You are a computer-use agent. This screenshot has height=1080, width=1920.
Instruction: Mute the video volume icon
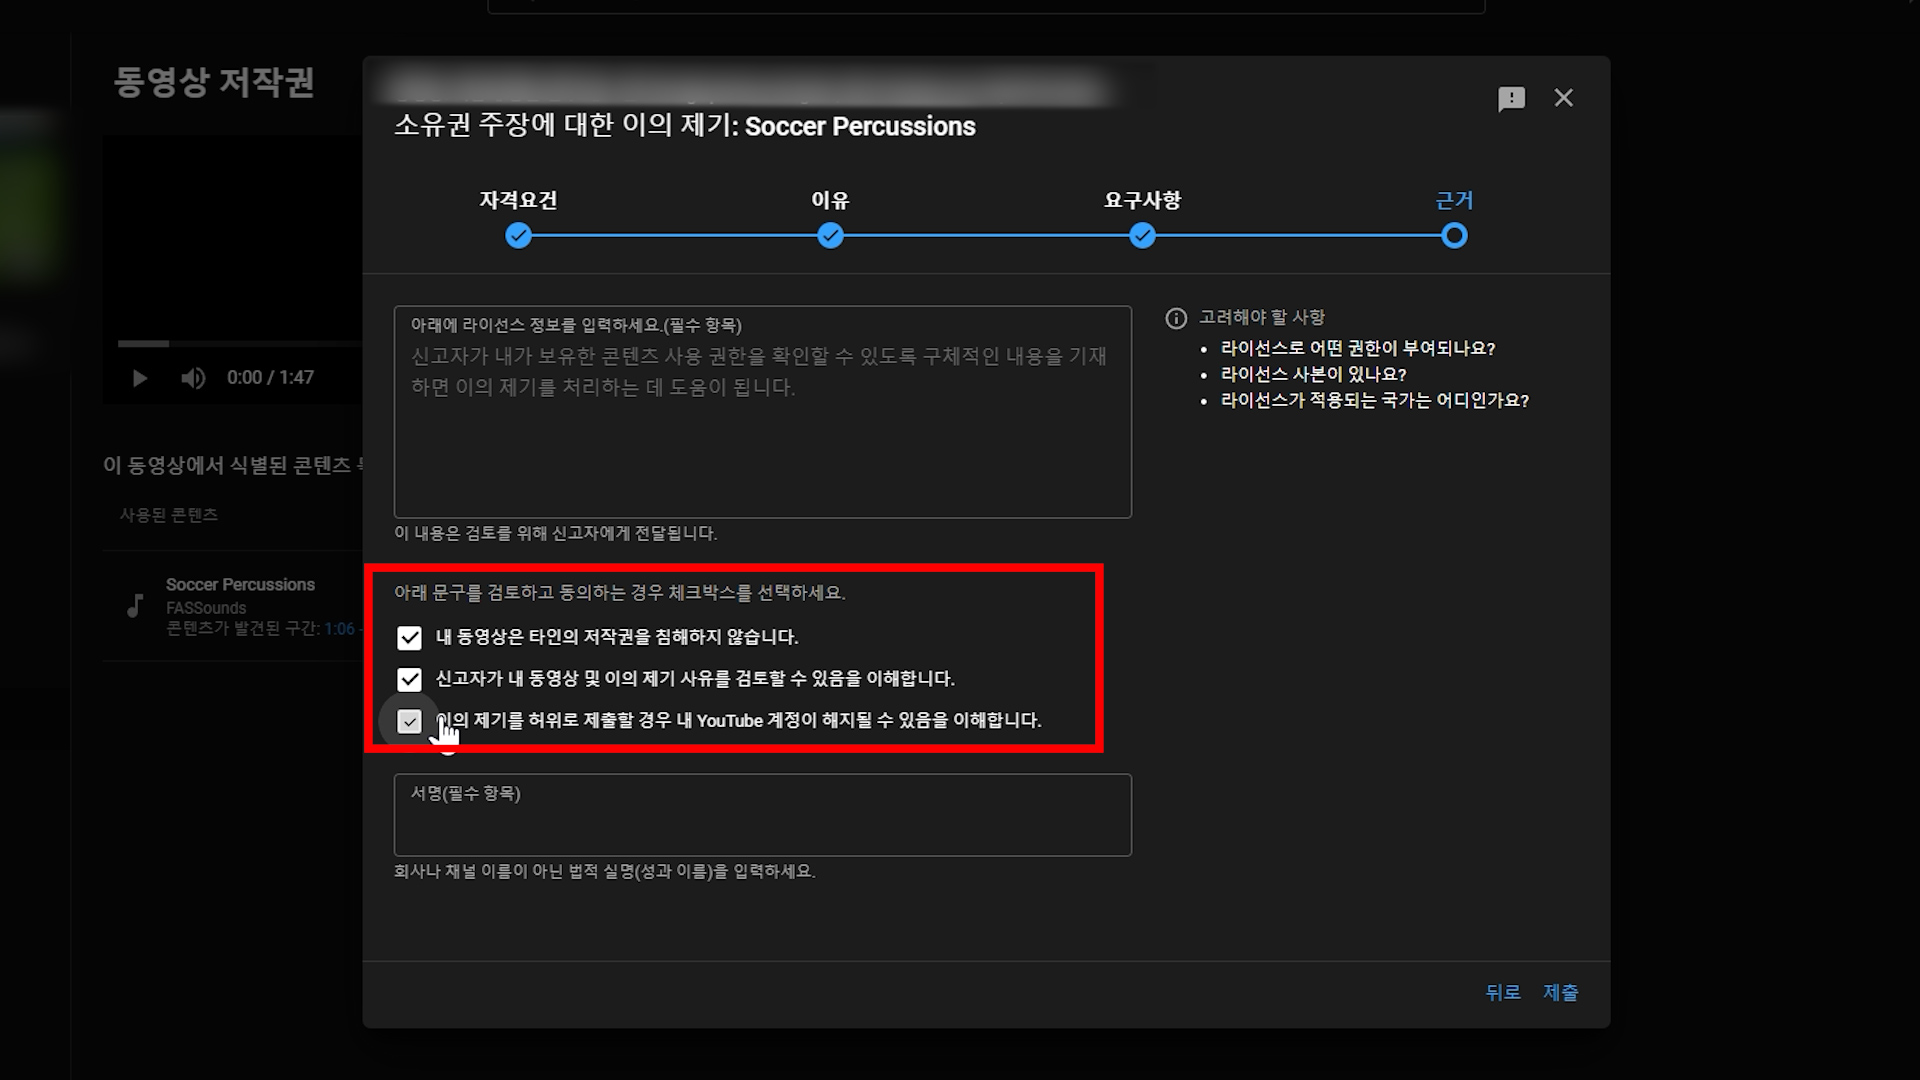pyautogui.click(x=192, y=378)
